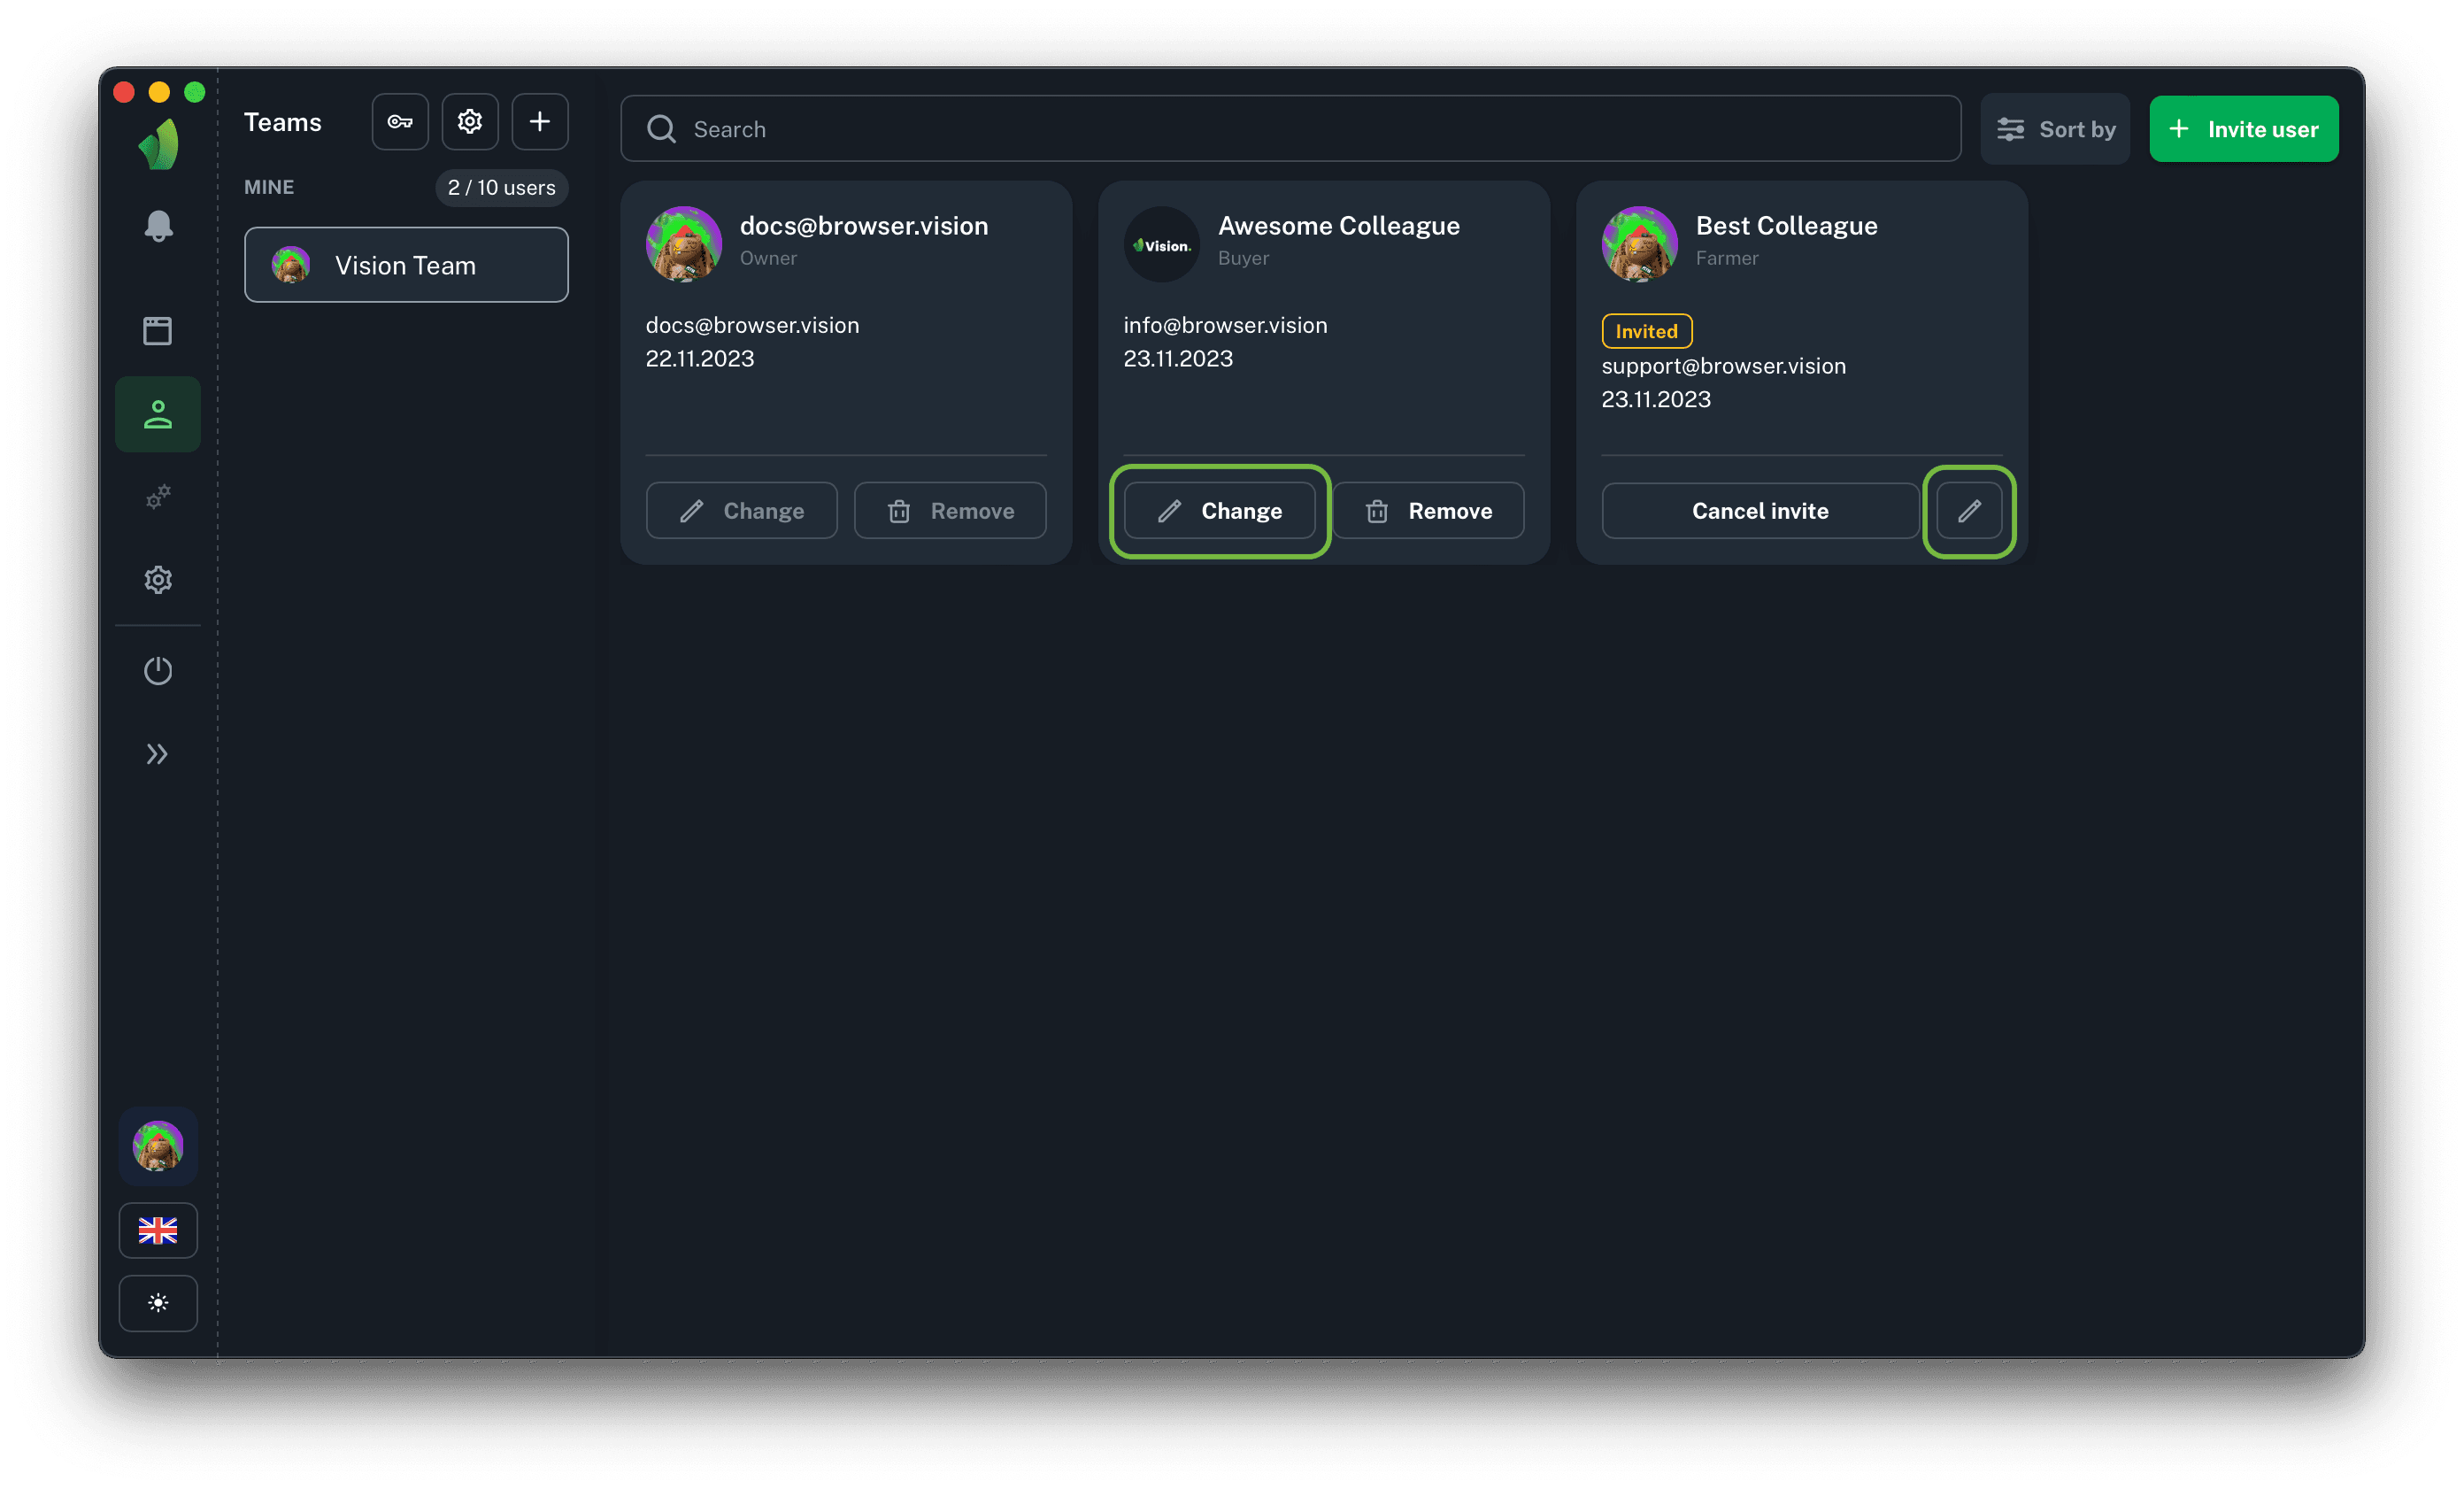Image resolution: width=2464 pixels, height=1489 pixels.
Task: Open the browser profiles window icon
Action: click(x=158, y=331)
